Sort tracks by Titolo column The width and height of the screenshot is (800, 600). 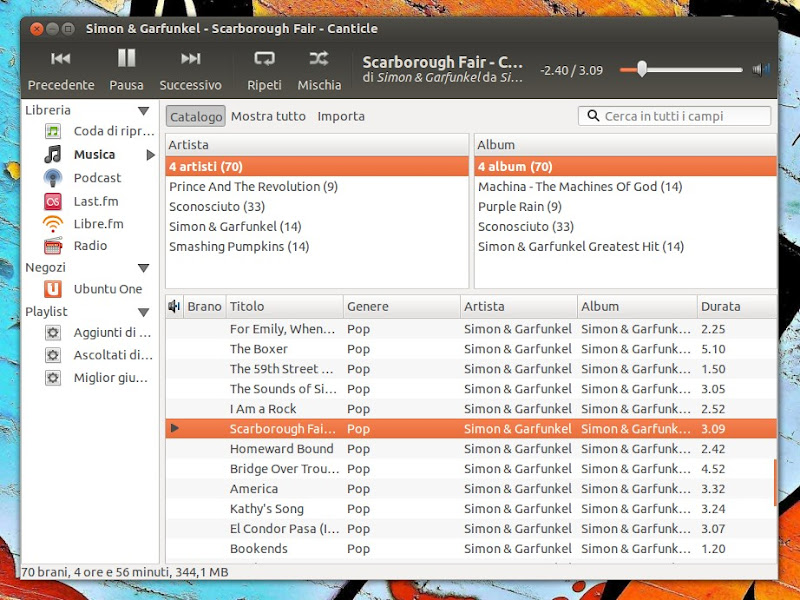(284, 306)
